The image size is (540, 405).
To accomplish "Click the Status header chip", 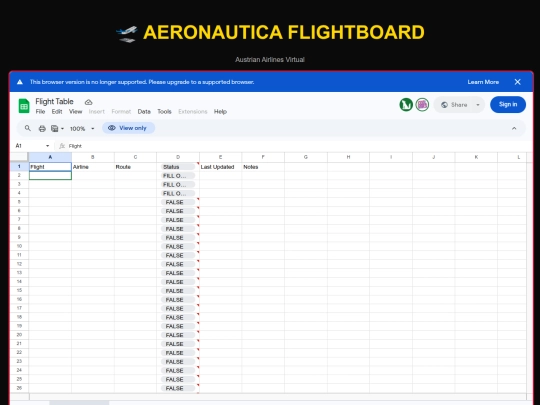I will tap(178, 167).
